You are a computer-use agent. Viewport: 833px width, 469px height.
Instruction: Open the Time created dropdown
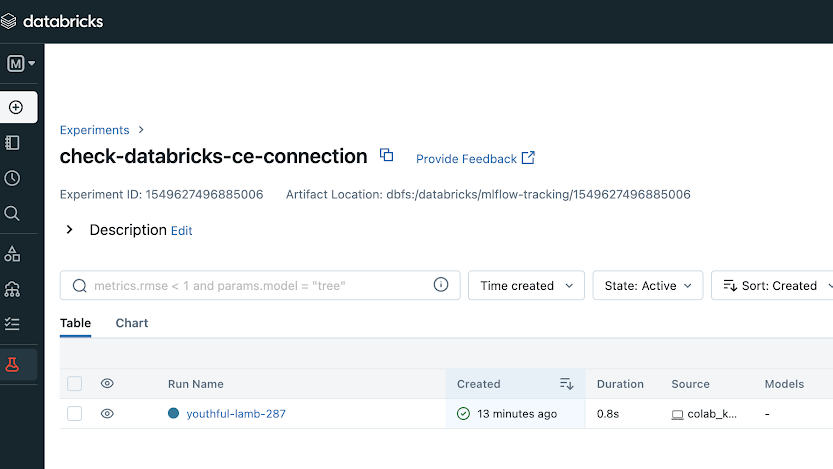point(526,286)
